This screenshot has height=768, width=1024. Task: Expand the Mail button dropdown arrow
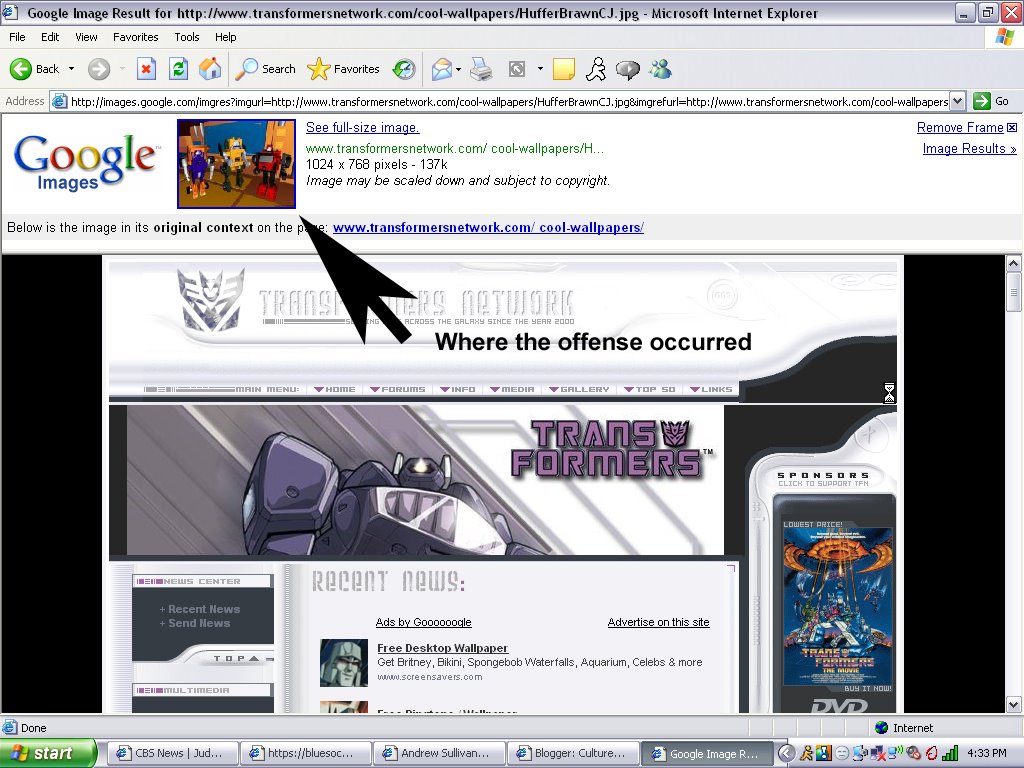[458, 69]
